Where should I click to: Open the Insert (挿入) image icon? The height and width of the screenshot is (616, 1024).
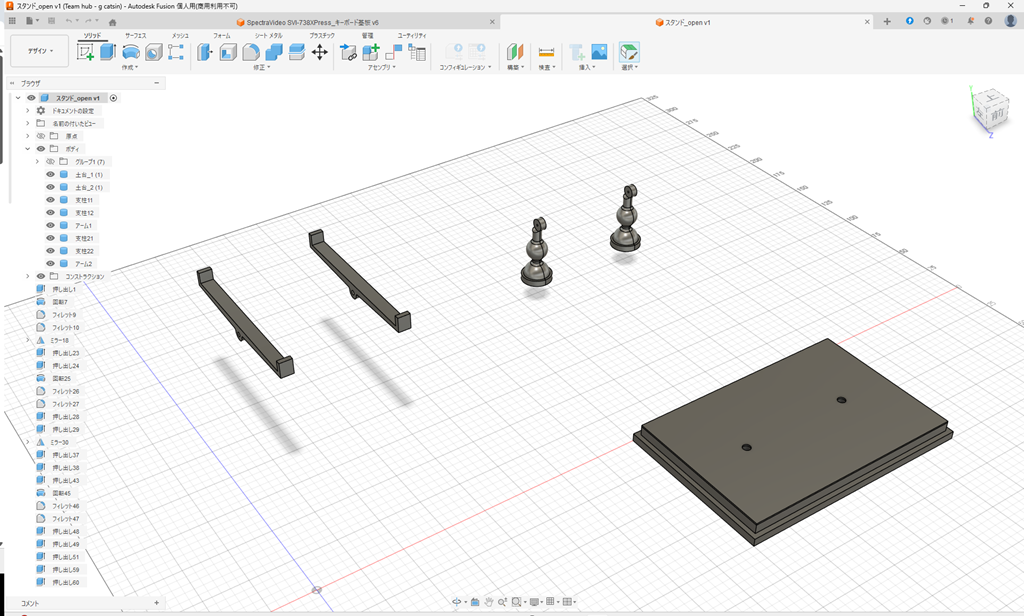pyautogui.click(x=599, y=52)
